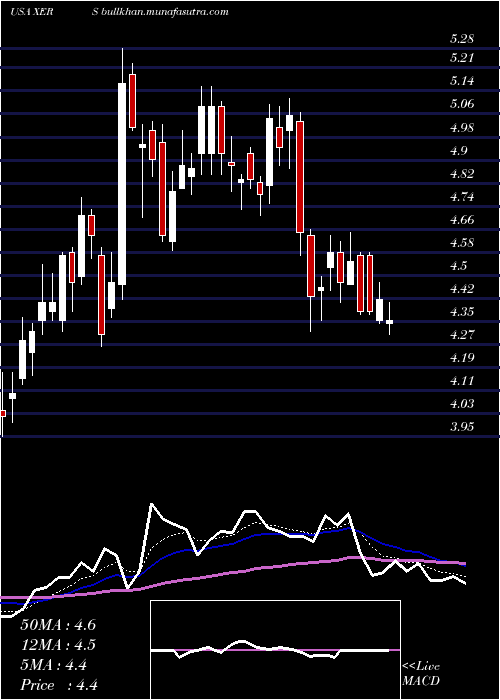The width and height of the screenshot is (500, 700).
Task: Click inside the MACD inset chart
Action: point(275,650)
